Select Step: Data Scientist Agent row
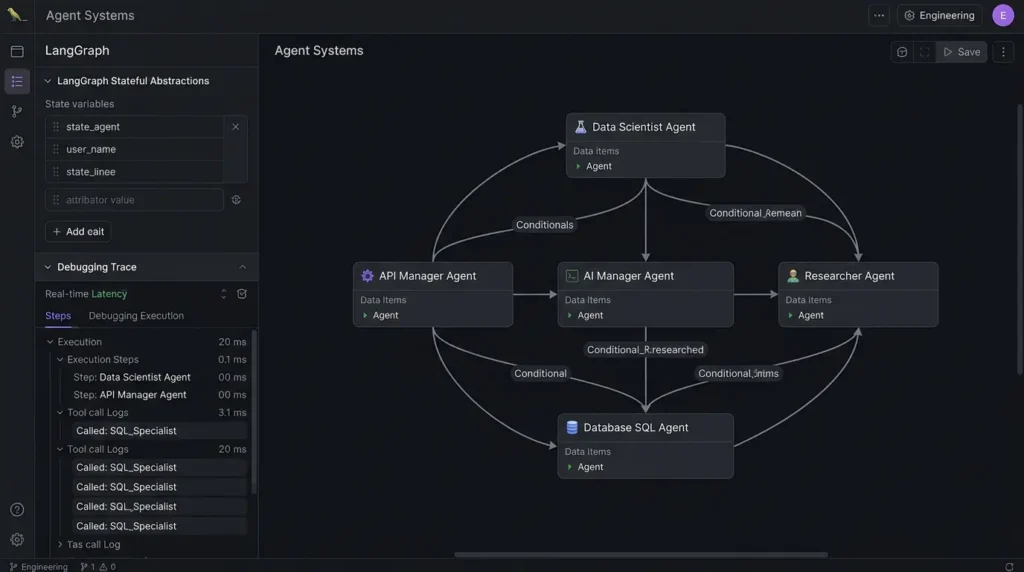Screen dimensions: 1024x572 (x=159, y=377)
